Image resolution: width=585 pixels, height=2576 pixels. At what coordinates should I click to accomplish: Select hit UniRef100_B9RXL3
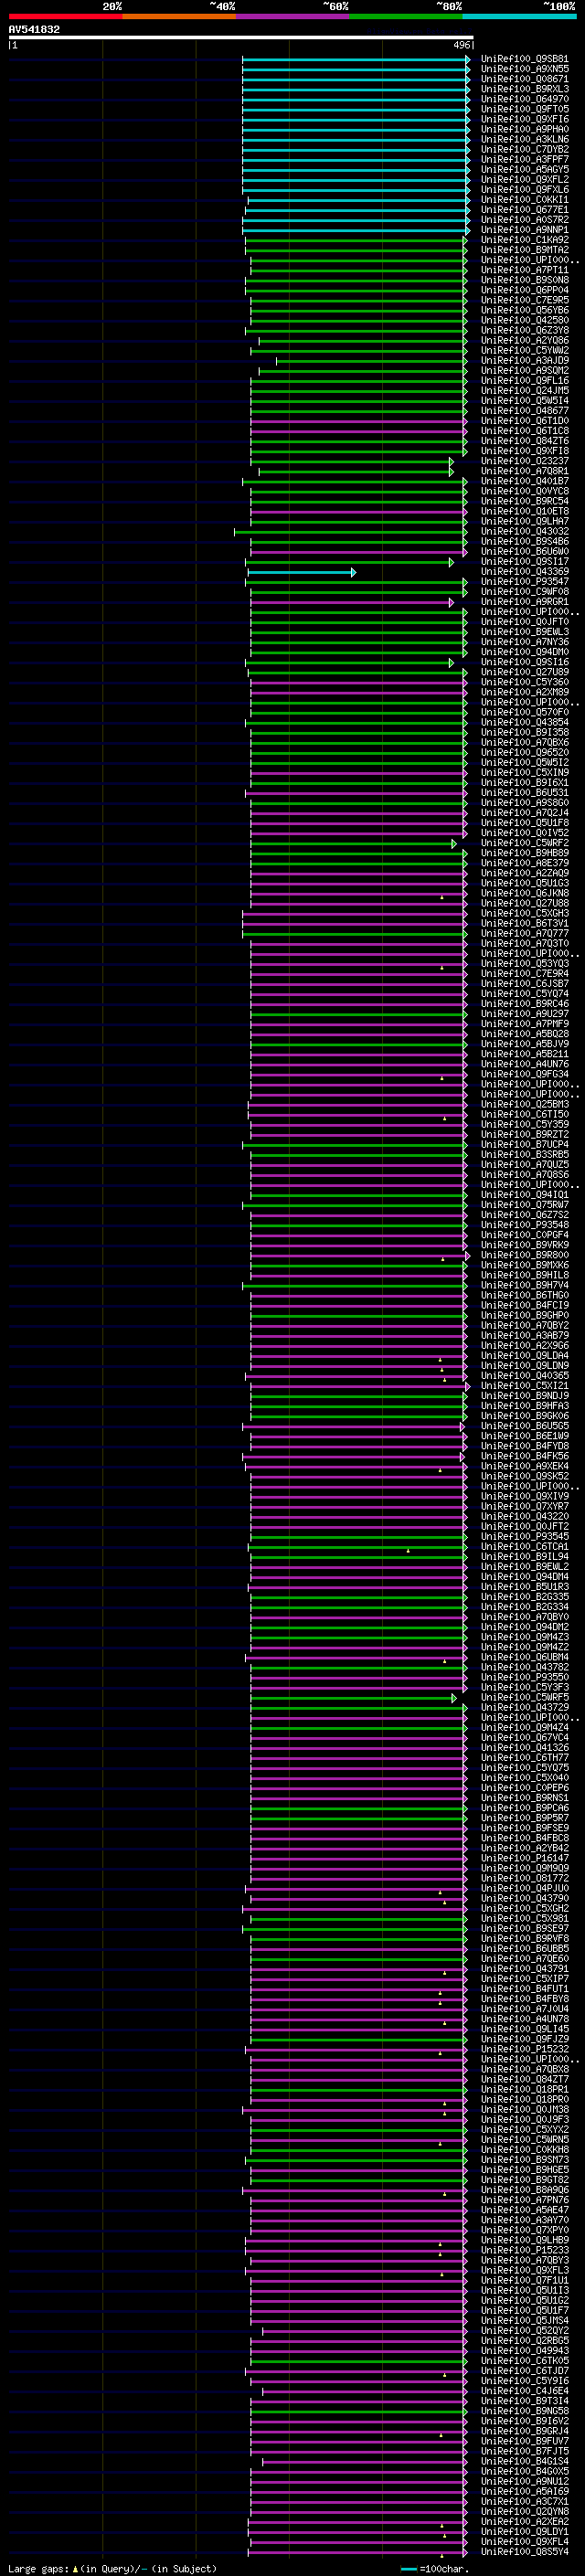[525, 90]
